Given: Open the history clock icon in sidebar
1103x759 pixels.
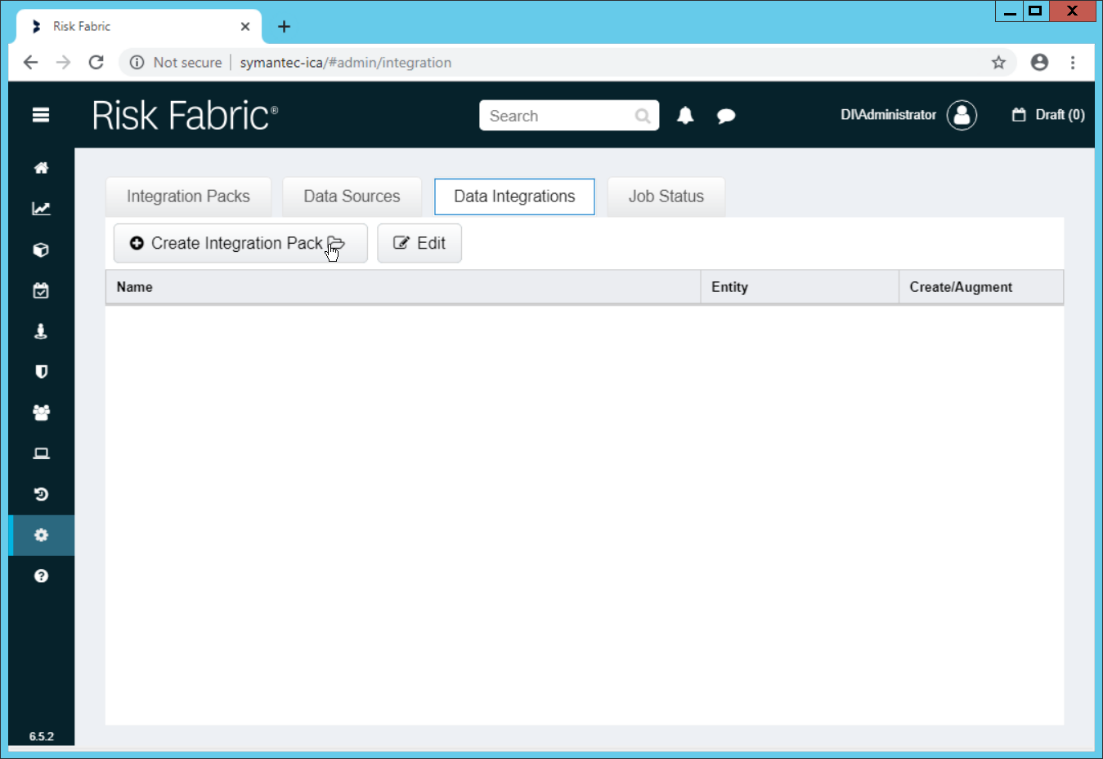Looking at the screenshot, I should (x=41, y=494).
